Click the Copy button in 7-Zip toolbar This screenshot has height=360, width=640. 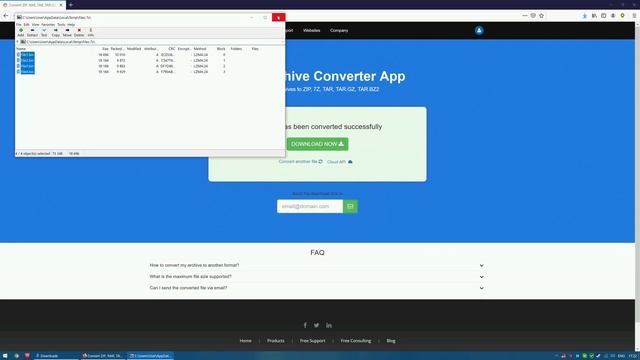coord(56,32)
